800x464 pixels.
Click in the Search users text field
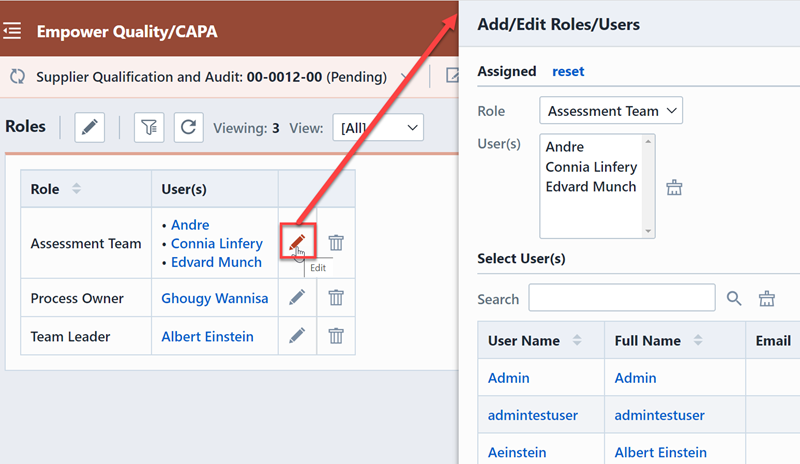click(x=621, y=298)
